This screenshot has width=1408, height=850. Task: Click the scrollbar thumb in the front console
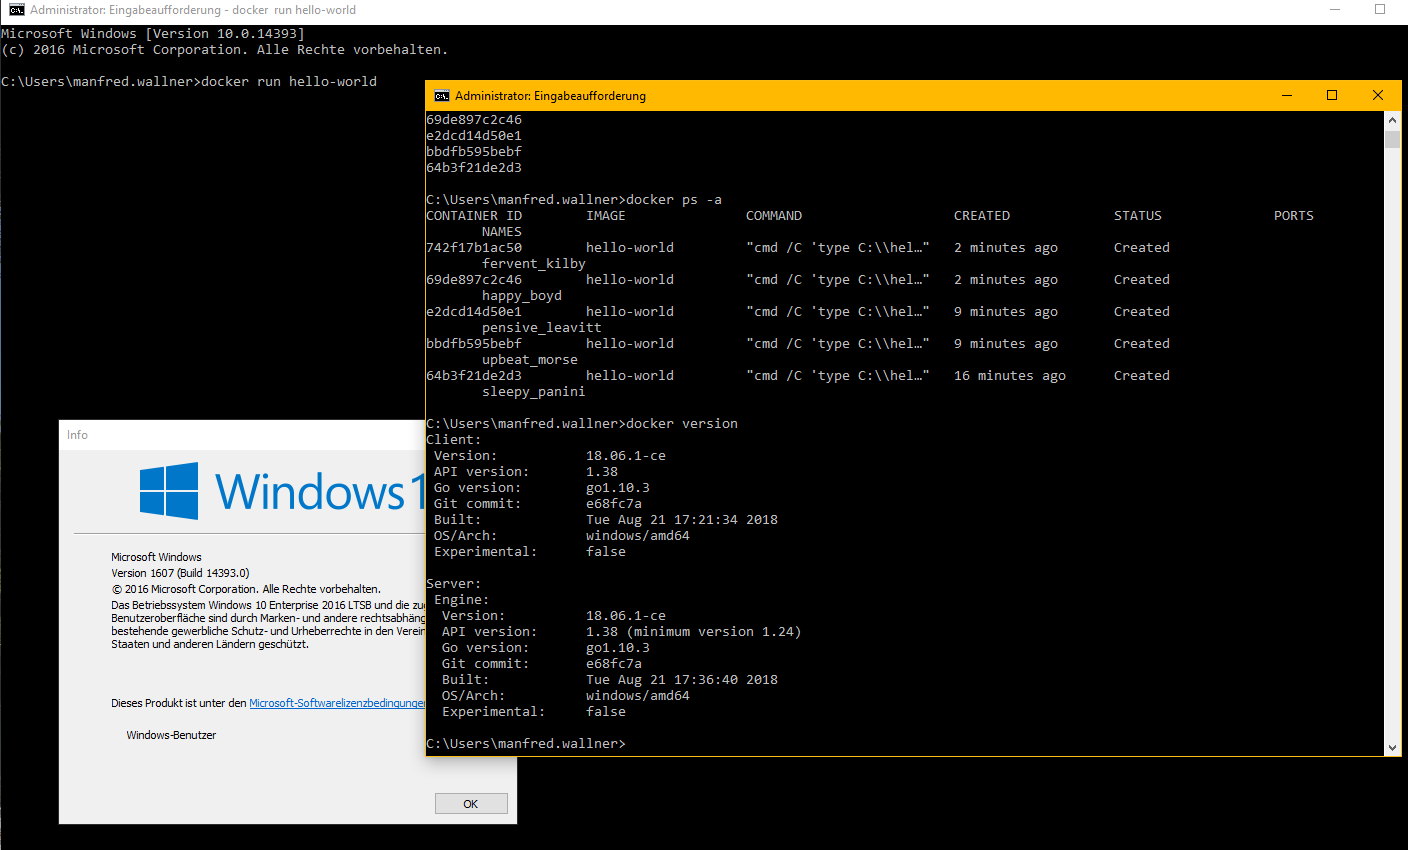pyautogui.click(x=1392, y=138)
